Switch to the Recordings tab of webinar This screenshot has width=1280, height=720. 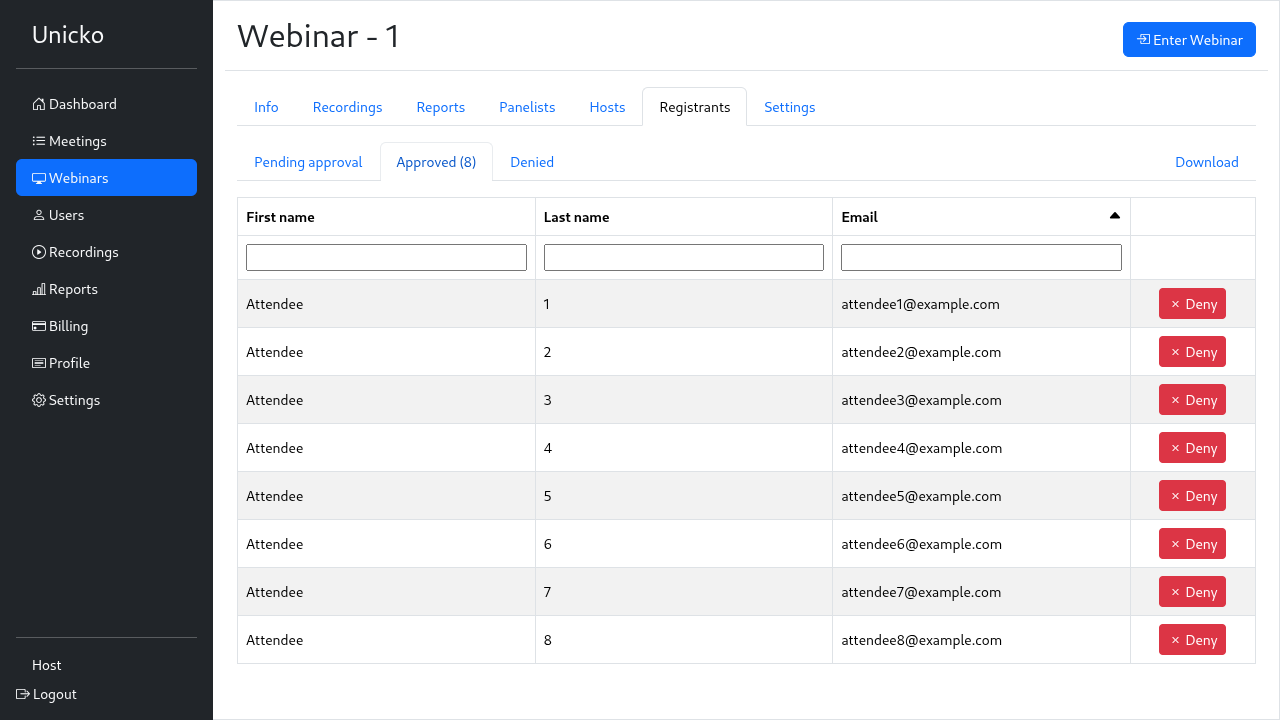[347, 107]
